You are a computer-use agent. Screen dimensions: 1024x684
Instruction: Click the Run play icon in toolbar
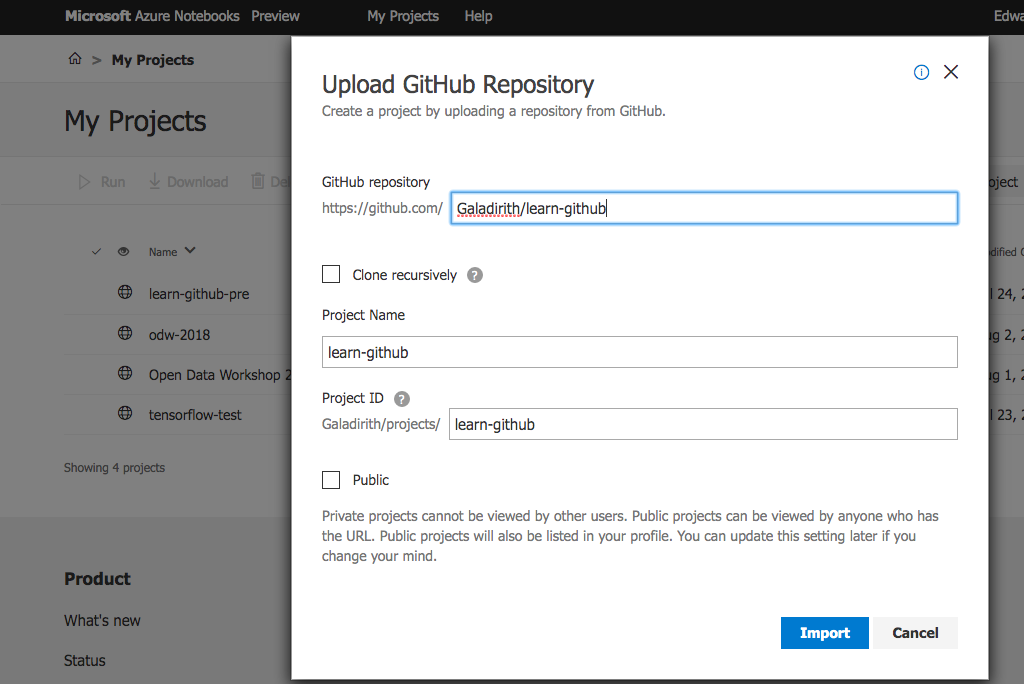[84, 182]
